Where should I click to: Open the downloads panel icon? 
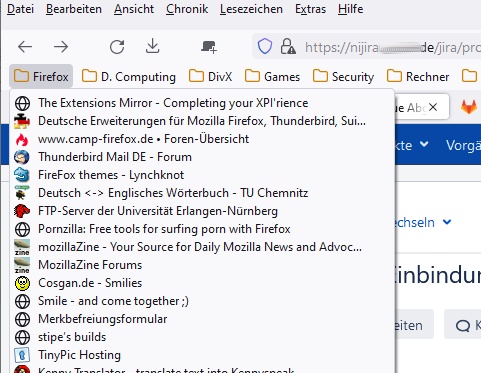tap(153, 46)
